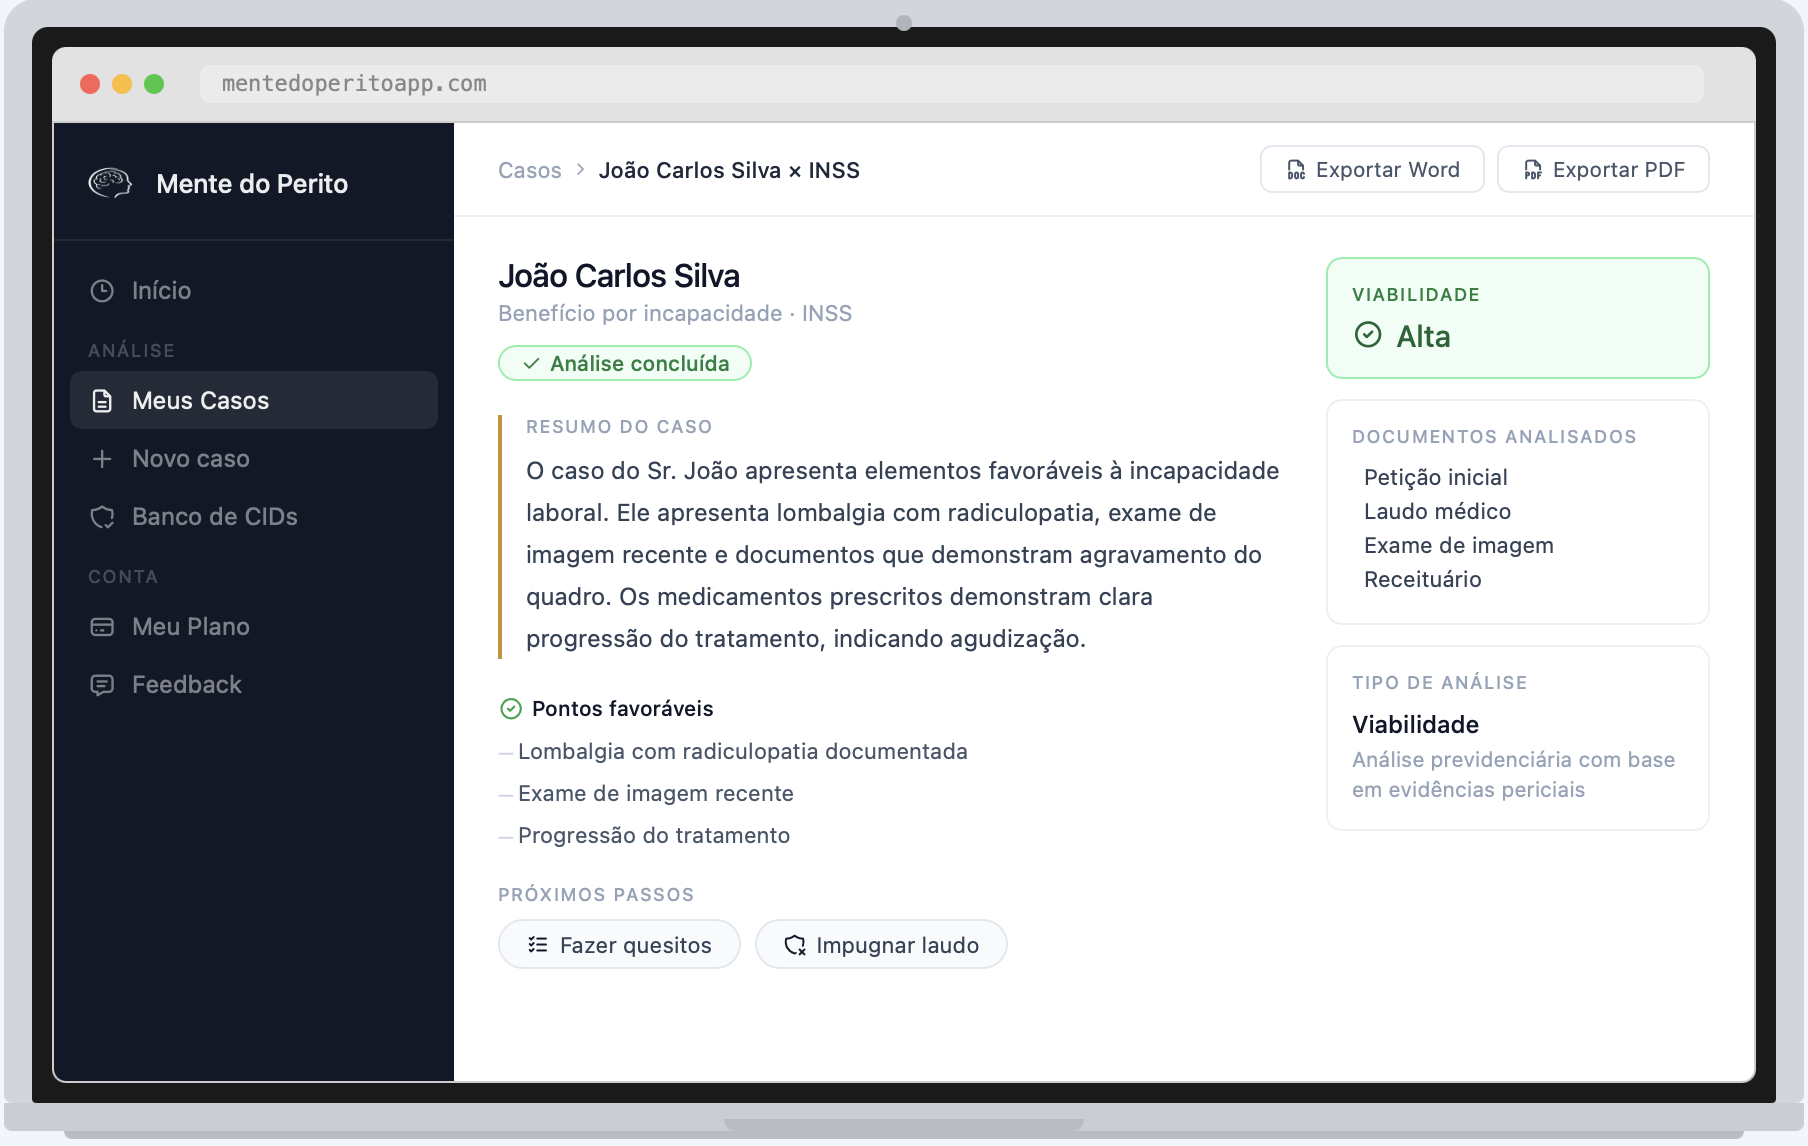Click the Mente do Perito app title

pos(252,184)
